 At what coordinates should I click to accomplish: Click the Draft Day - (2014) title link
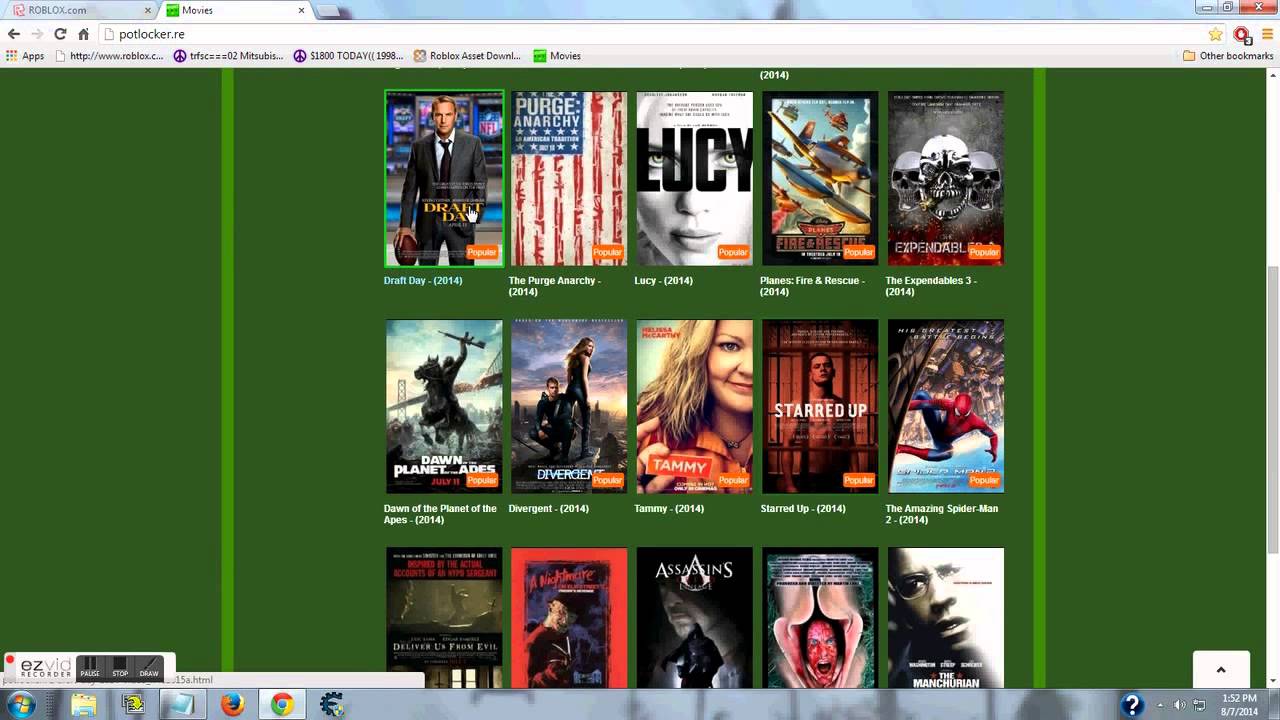coord(423,281)
